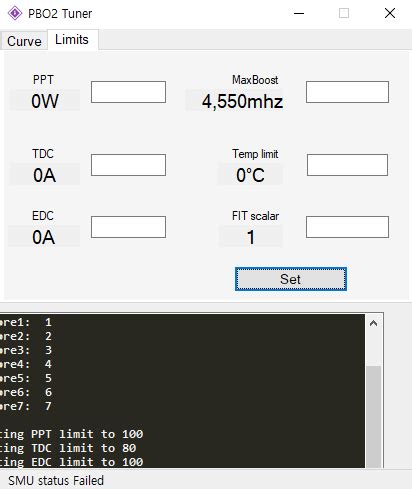Minimize the PBO2 Tuner window

coord(299,13)
